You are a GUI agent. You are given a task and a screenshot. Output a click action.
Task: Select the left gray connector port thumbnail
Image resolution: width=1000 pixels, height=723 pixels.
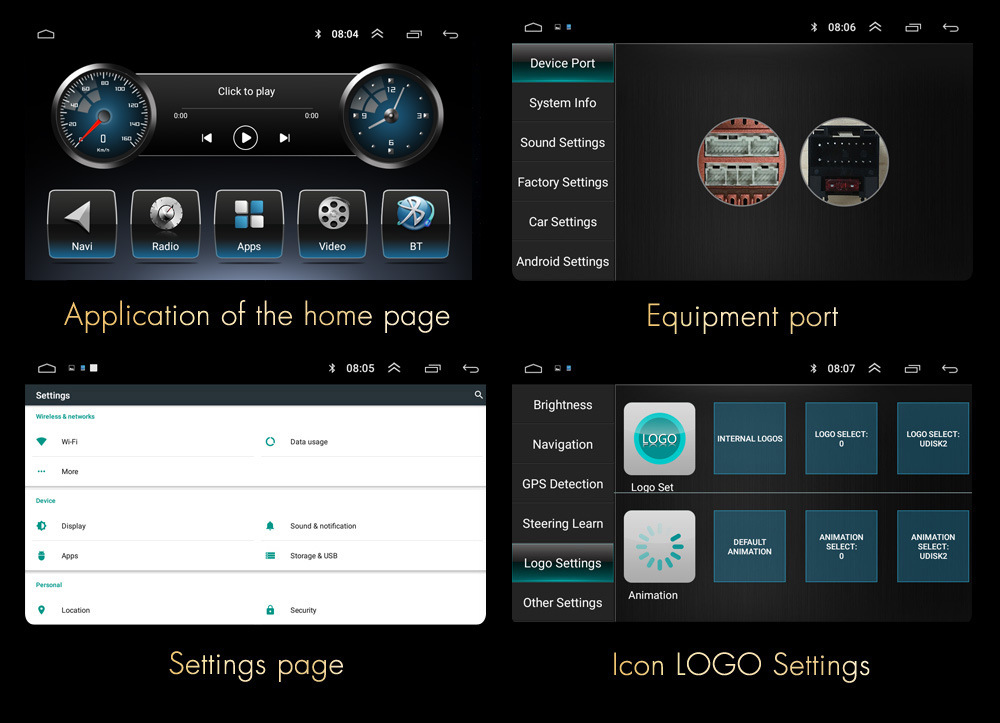[741, 161]
